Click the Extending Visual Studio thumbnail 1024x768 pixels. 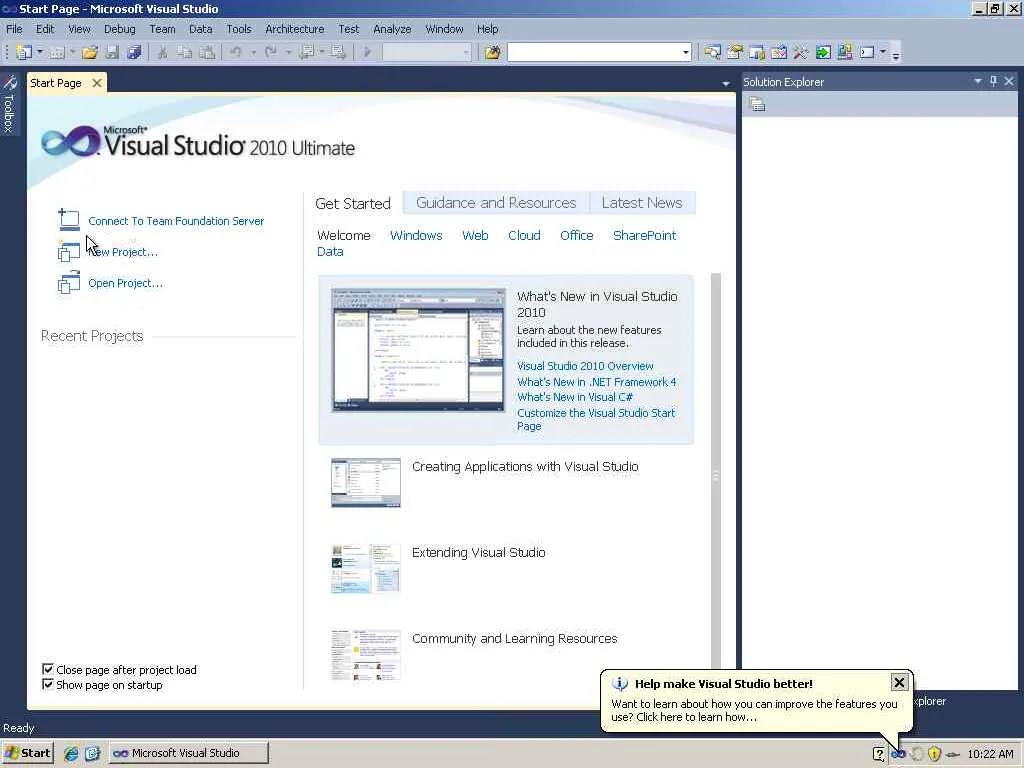pyautogui.click(x=366, y=568)
